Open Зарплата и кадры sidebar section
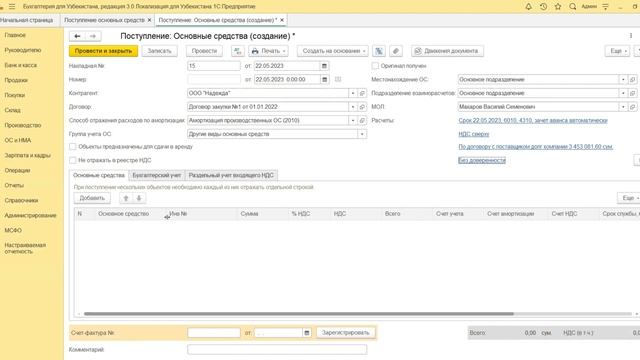Screen dimensions: 640x360 pyautogui.click(x=28, y=156)
